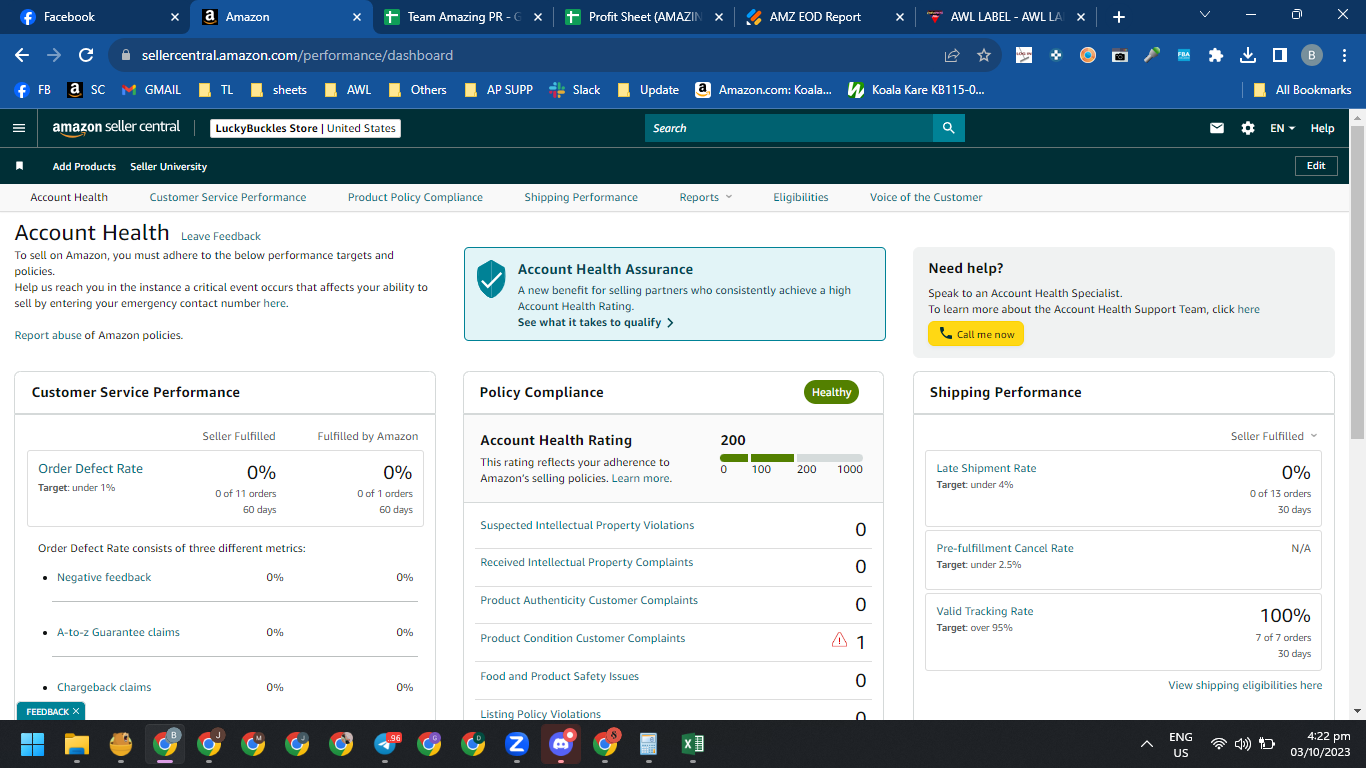Bookmark this page with star icon
This screenshot has height=768, width=1366.
pos(984,56)
